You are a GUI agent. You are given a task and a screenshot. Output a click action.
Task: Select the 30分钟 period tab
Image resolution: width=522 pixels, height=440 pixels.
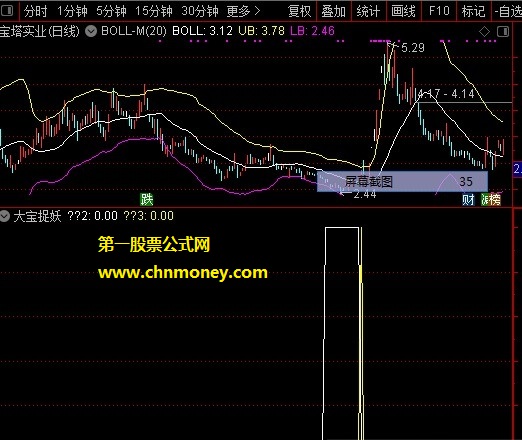(x=200, y=11)
